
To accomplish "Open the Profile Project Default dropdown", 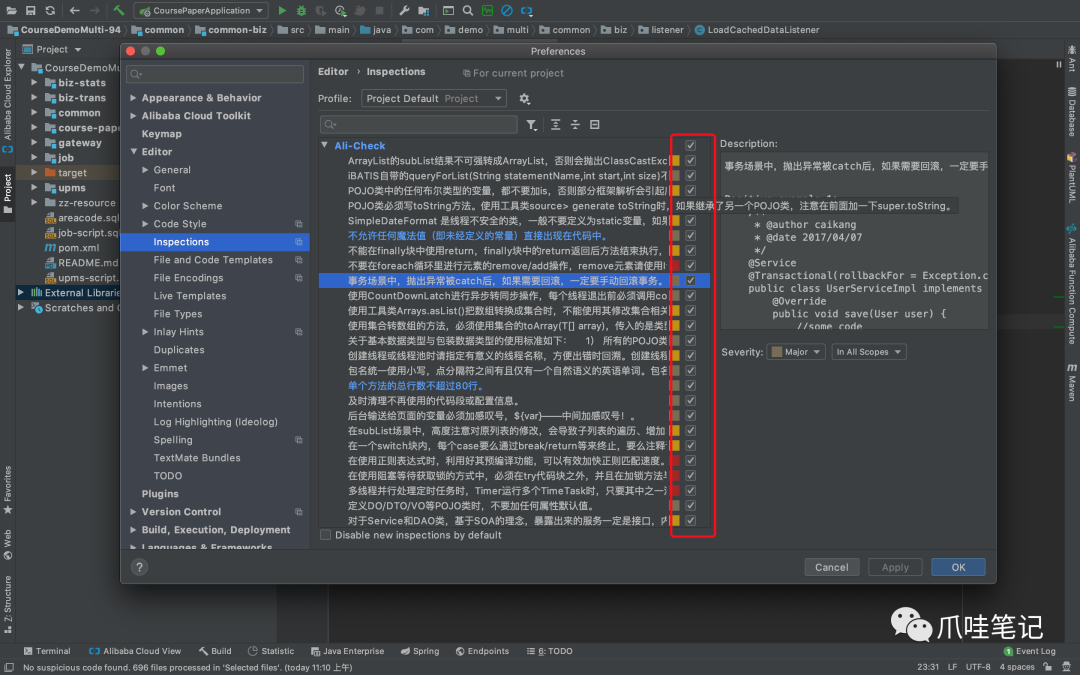I will tap(434, 98).
